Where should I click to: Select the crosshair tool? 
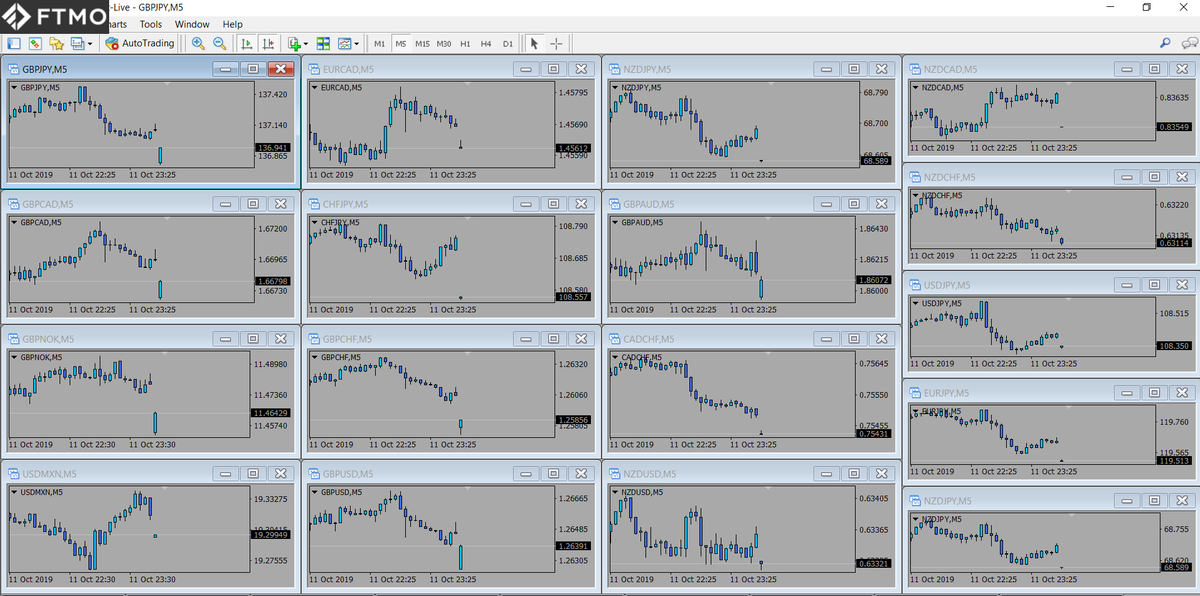[556, 43]
